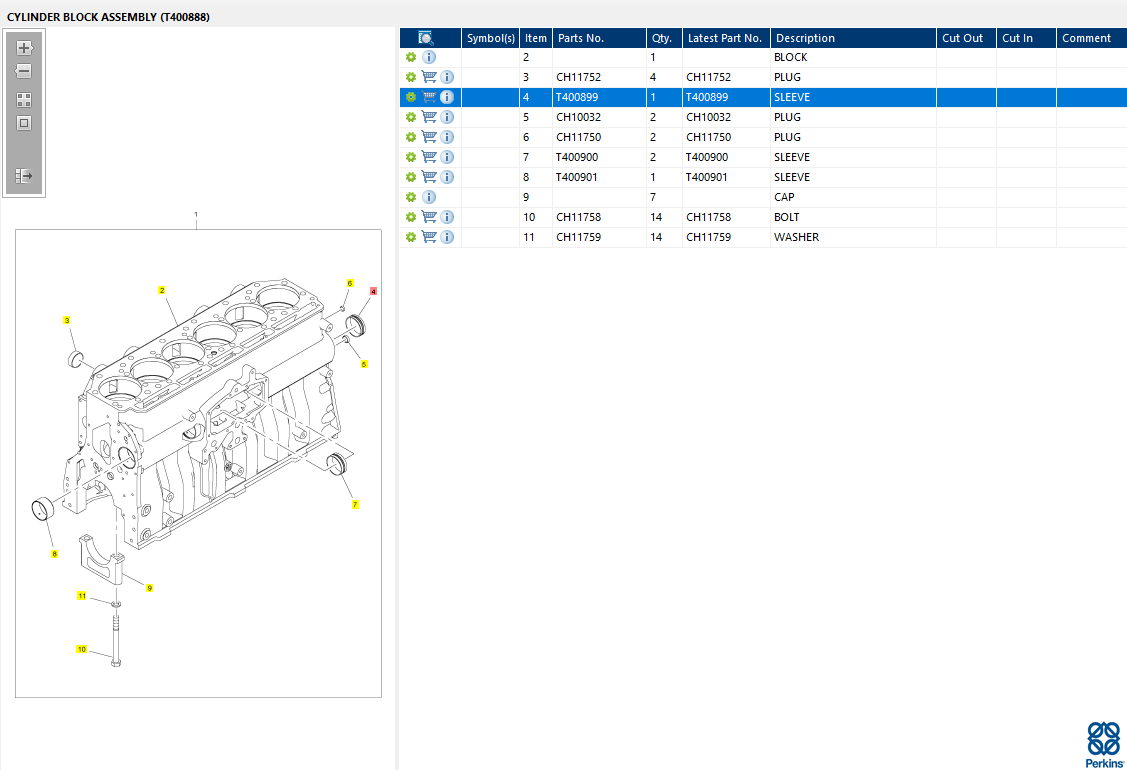The image size is (1127, 770).
Task: Open info icon for CH11759 WASHER
Action: 447,237
